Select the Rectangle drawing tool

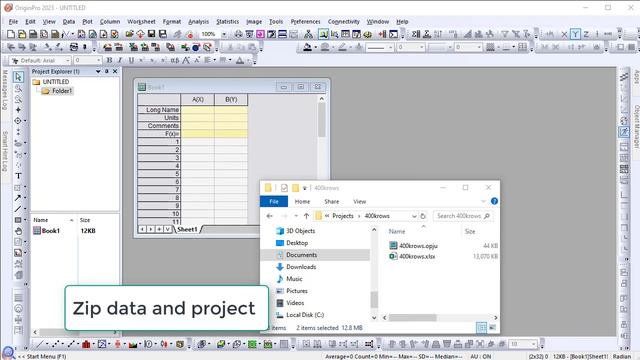point(18,220)
